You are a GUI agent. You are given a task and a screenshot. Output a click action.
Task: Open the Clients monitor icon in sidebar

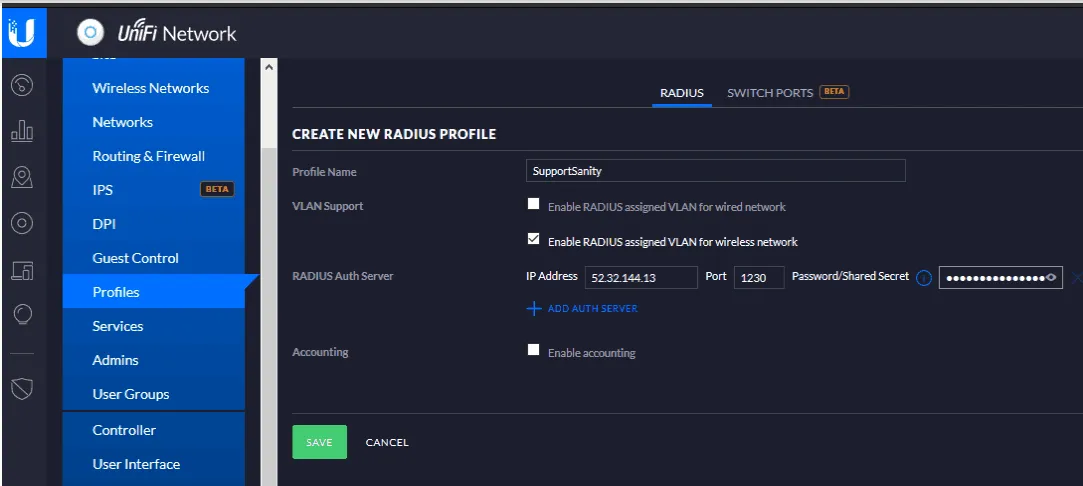23,271
